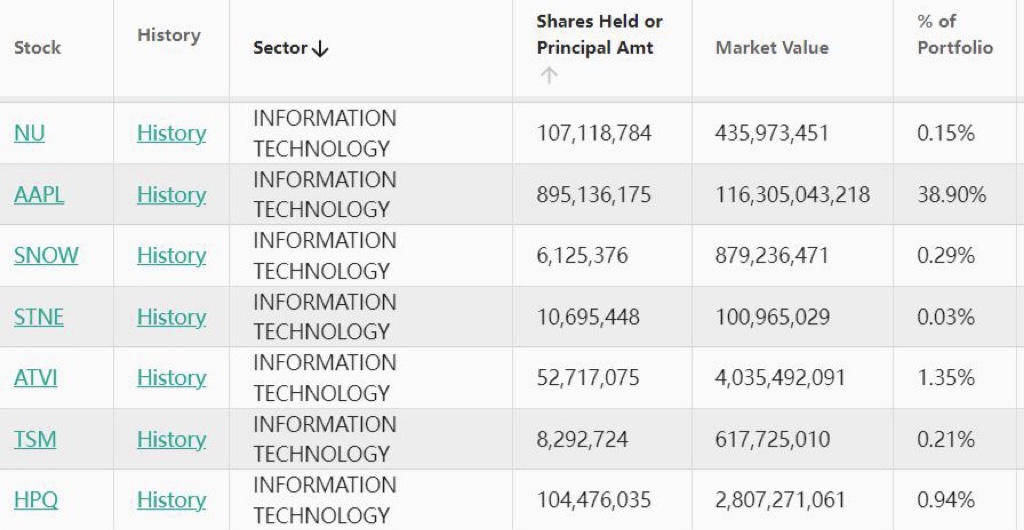Open the HPQ ticker link
Screen dimensions: 1024x530
click(36, 500)
